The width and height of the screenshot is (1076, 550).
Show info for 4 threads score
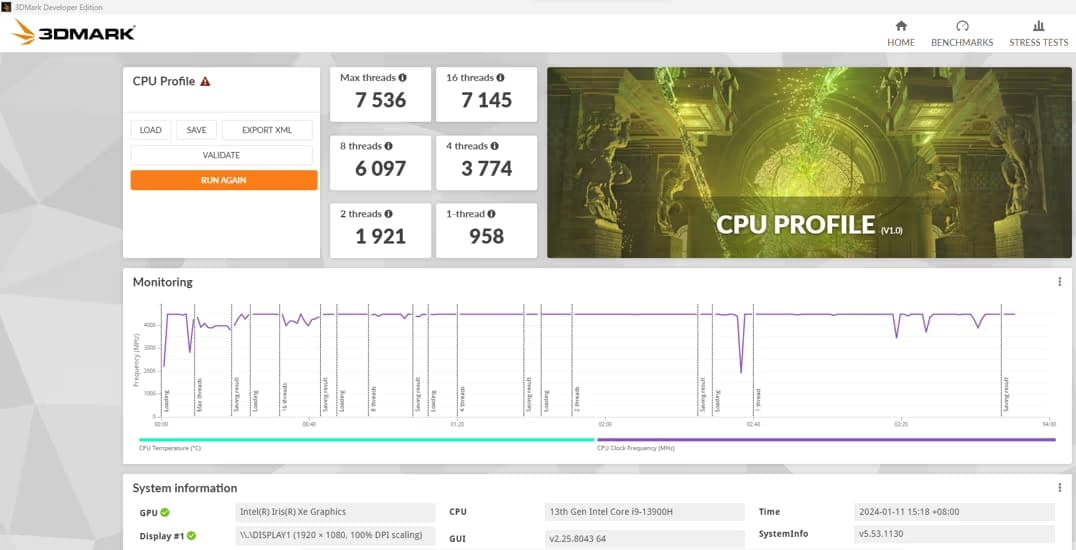coord(495,146)
